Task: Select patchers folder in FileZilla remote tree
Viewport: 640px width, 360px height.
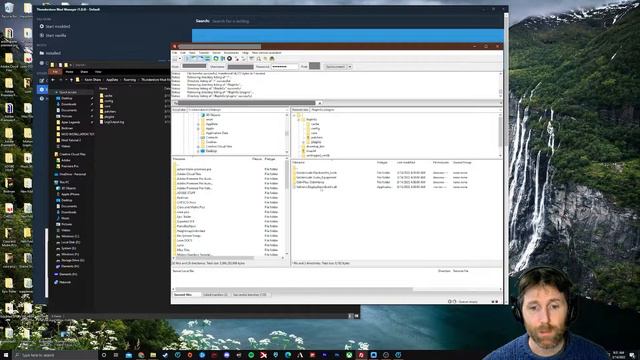Action: pyautogui.click(x=316, y=138)
